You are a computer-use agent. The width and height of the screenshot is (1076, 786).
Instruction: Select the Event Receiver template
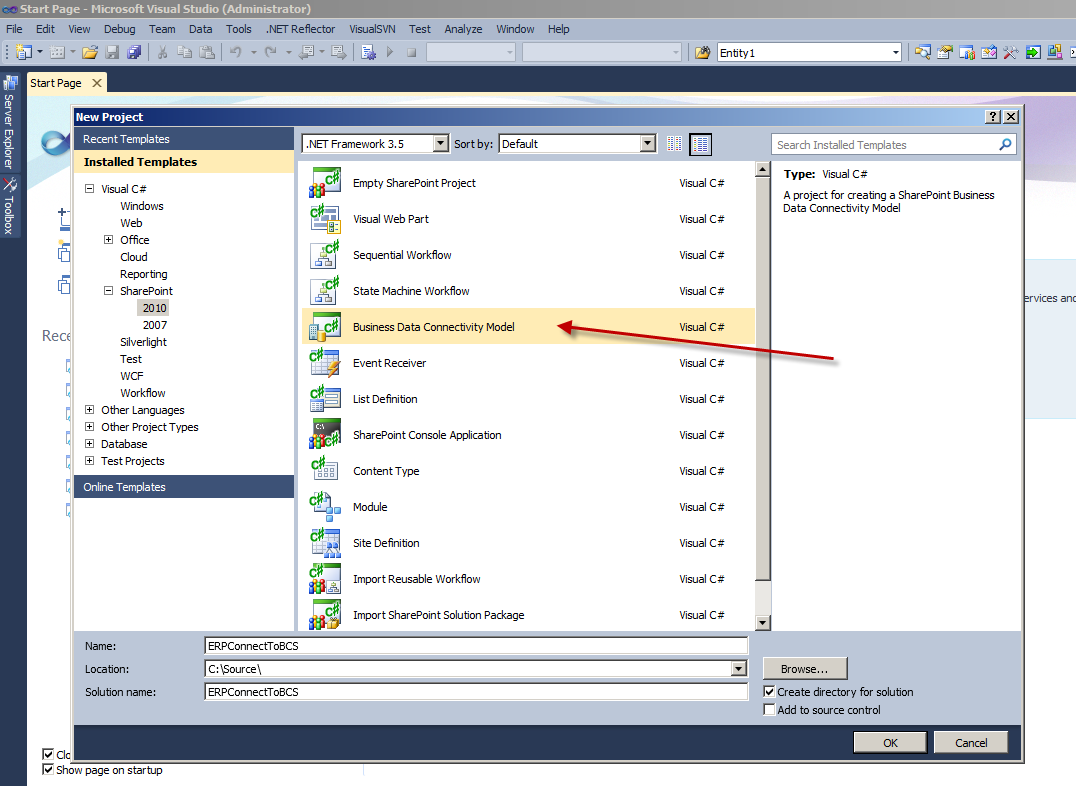(x=528, y=363)
